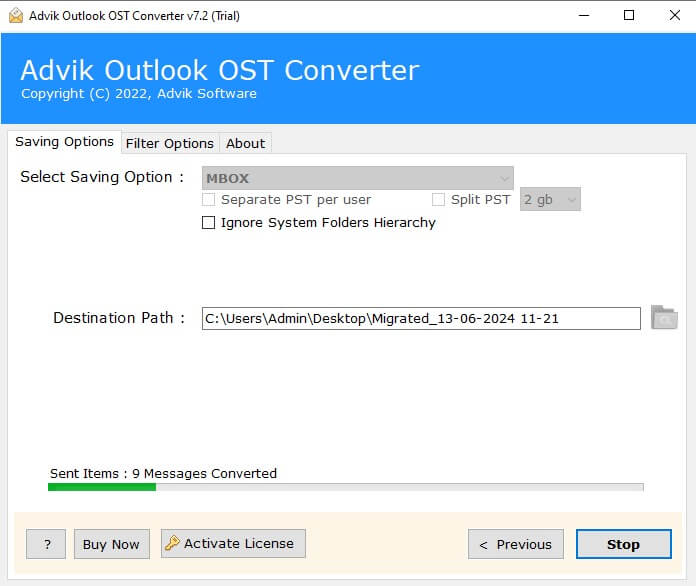696x586 pixels.
Task: Toggle the Split PST checkbox
Action: click(x=438, y=199)
